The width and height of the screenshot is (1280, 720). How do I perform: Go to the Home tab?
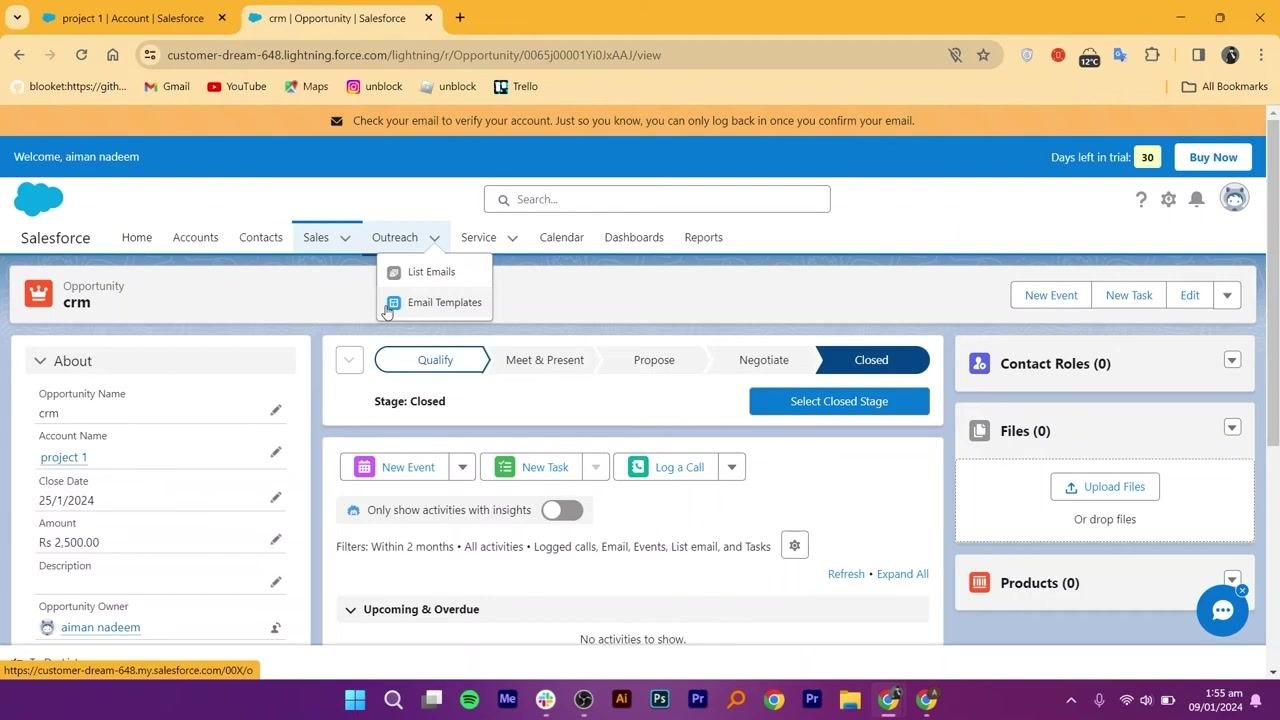[x=137, y=238]
